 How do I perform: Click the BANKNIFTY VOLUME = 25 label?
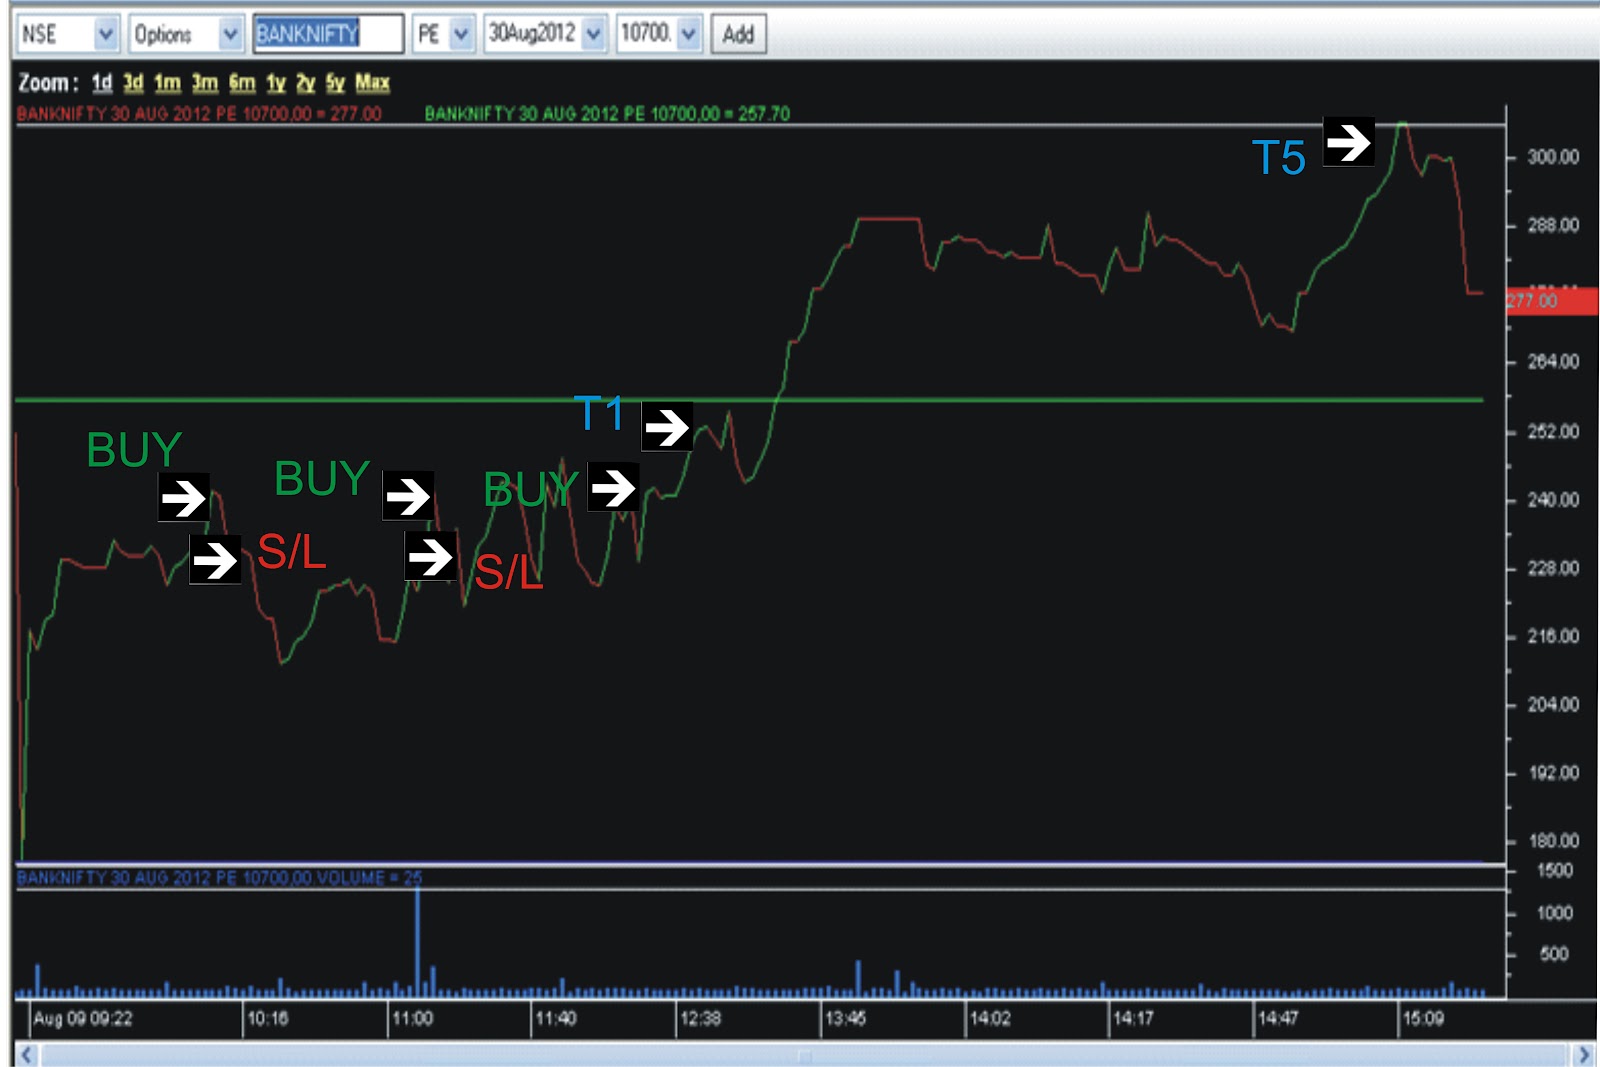219,878
